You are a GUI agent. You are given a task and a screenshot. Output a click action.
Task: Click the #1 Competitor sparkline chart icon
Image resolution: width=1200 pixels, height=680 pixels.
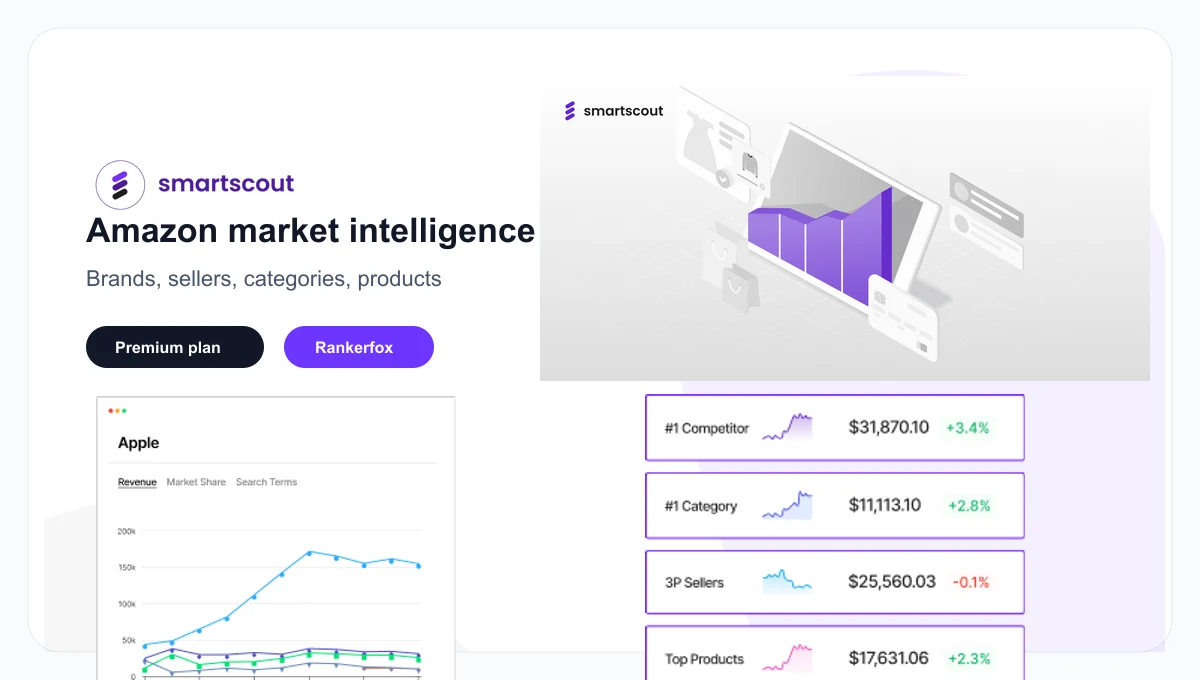tap(787, 427)
